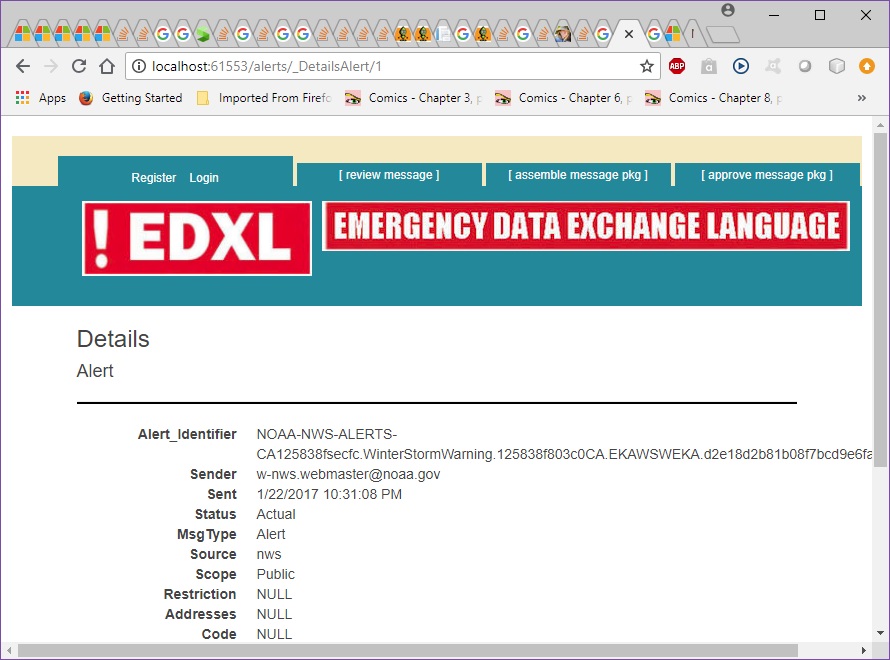Go to the browser home page

coord(107,66)
